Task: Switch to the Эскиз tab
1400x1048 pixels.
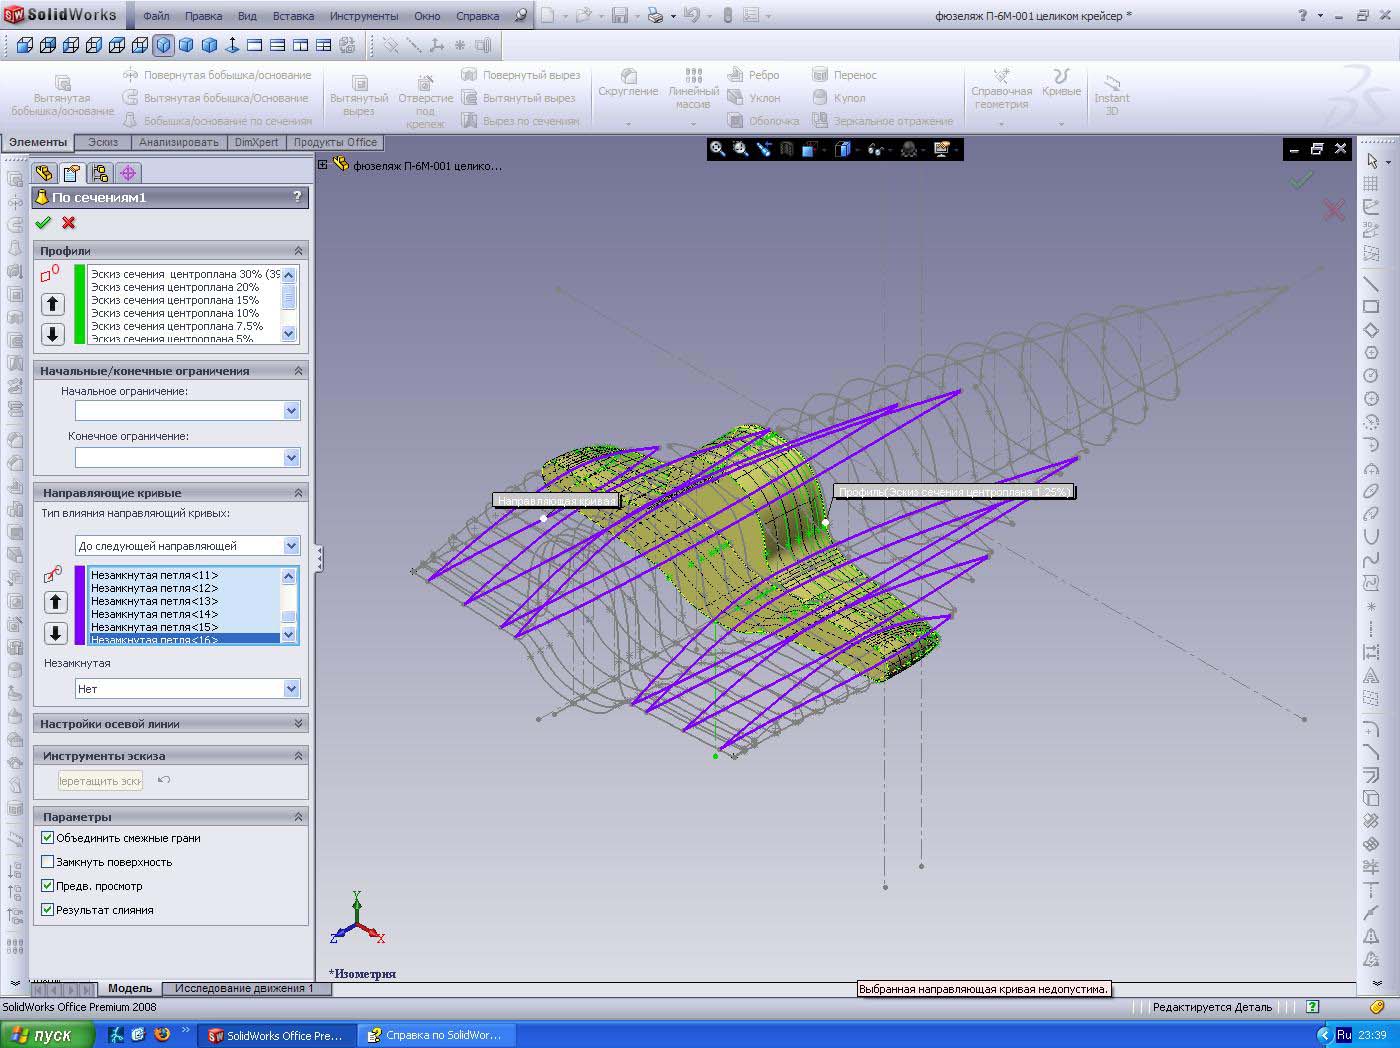Action: pos(102,142)
